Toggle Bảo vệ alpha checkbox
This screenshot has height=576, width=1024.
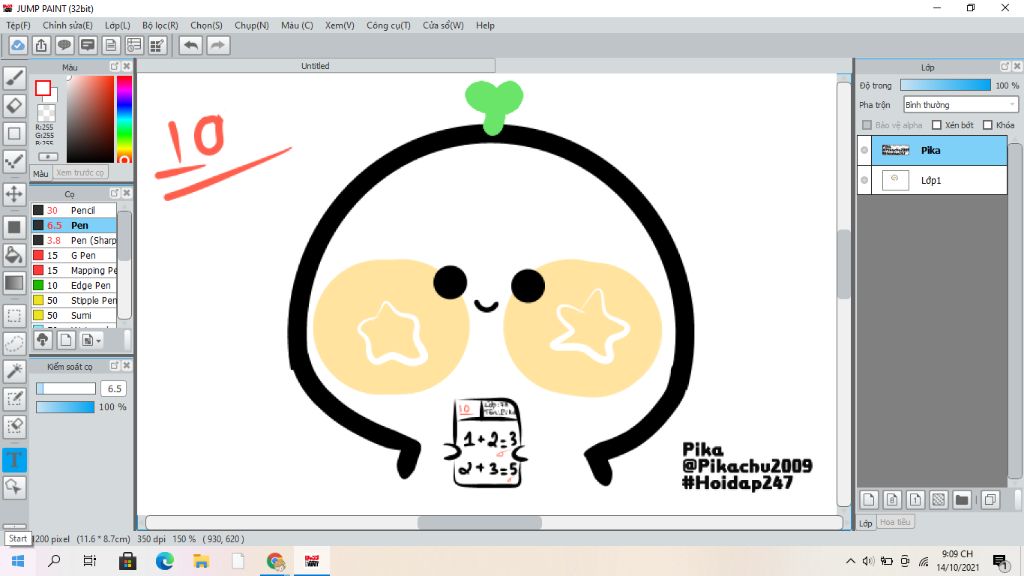click(x=867, y=125)
